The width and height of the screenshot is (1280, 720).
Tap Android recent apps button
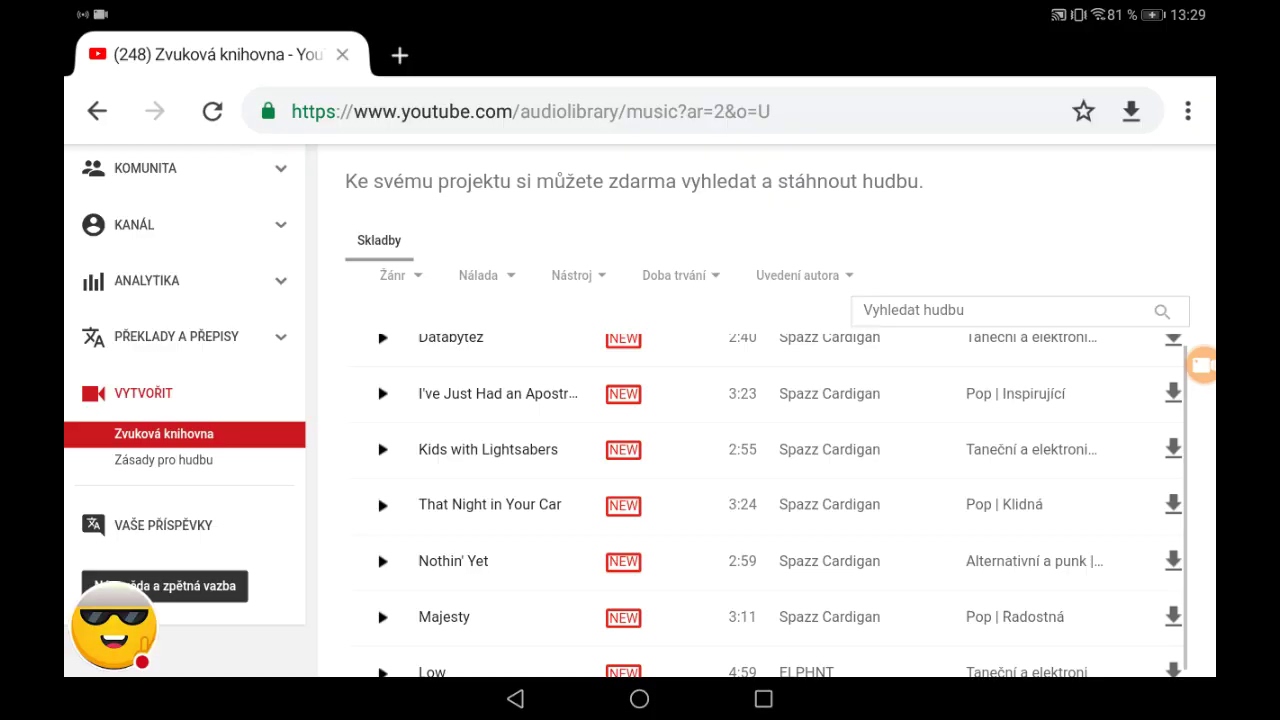click(x=763, y=699)
